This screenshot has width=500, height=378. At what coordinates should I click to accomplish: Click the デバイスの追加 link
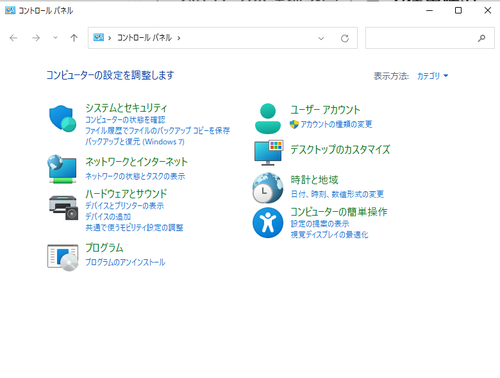coord(108,217)
